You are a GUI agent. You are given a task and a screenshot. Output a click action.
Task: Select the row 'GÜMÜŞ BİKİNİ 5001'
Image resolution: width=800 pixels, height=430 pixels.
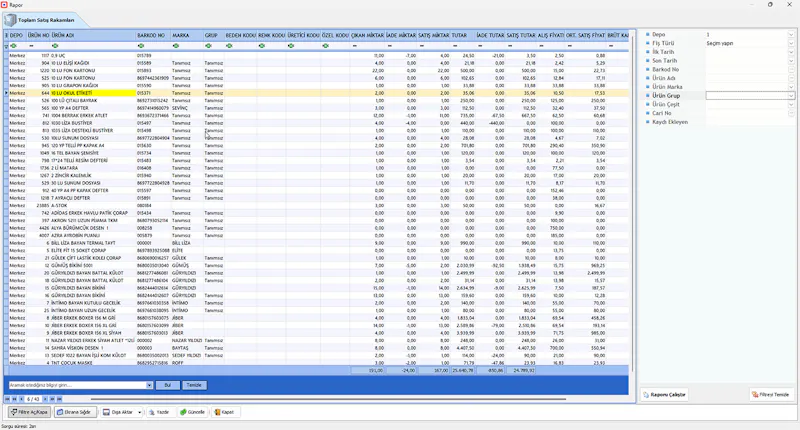coord(319,265)
